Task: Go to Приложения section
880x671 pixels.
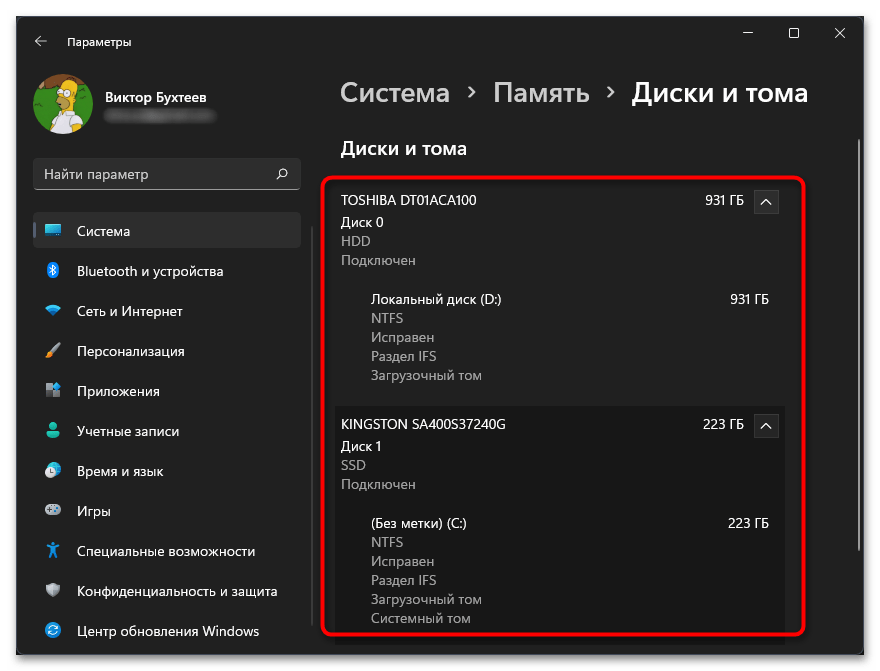Action: (x=118, y=391)
